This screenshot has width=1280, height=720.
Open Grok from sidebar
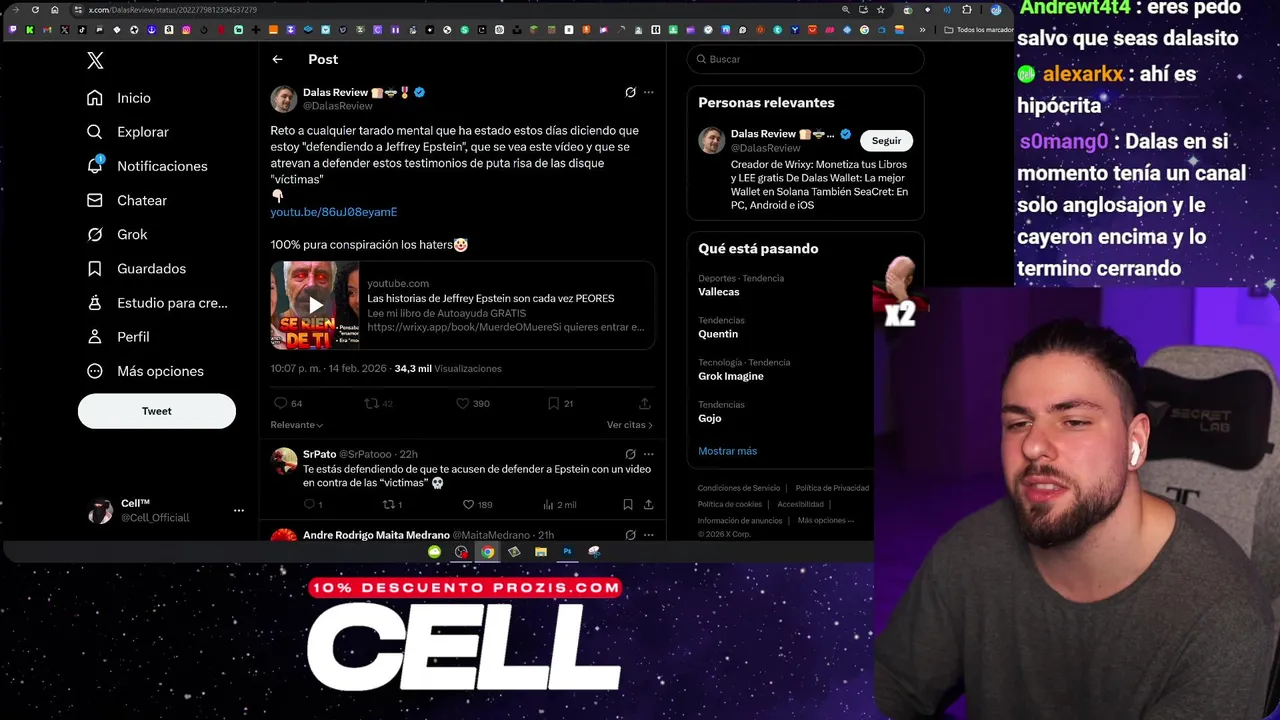click(117, 234)
